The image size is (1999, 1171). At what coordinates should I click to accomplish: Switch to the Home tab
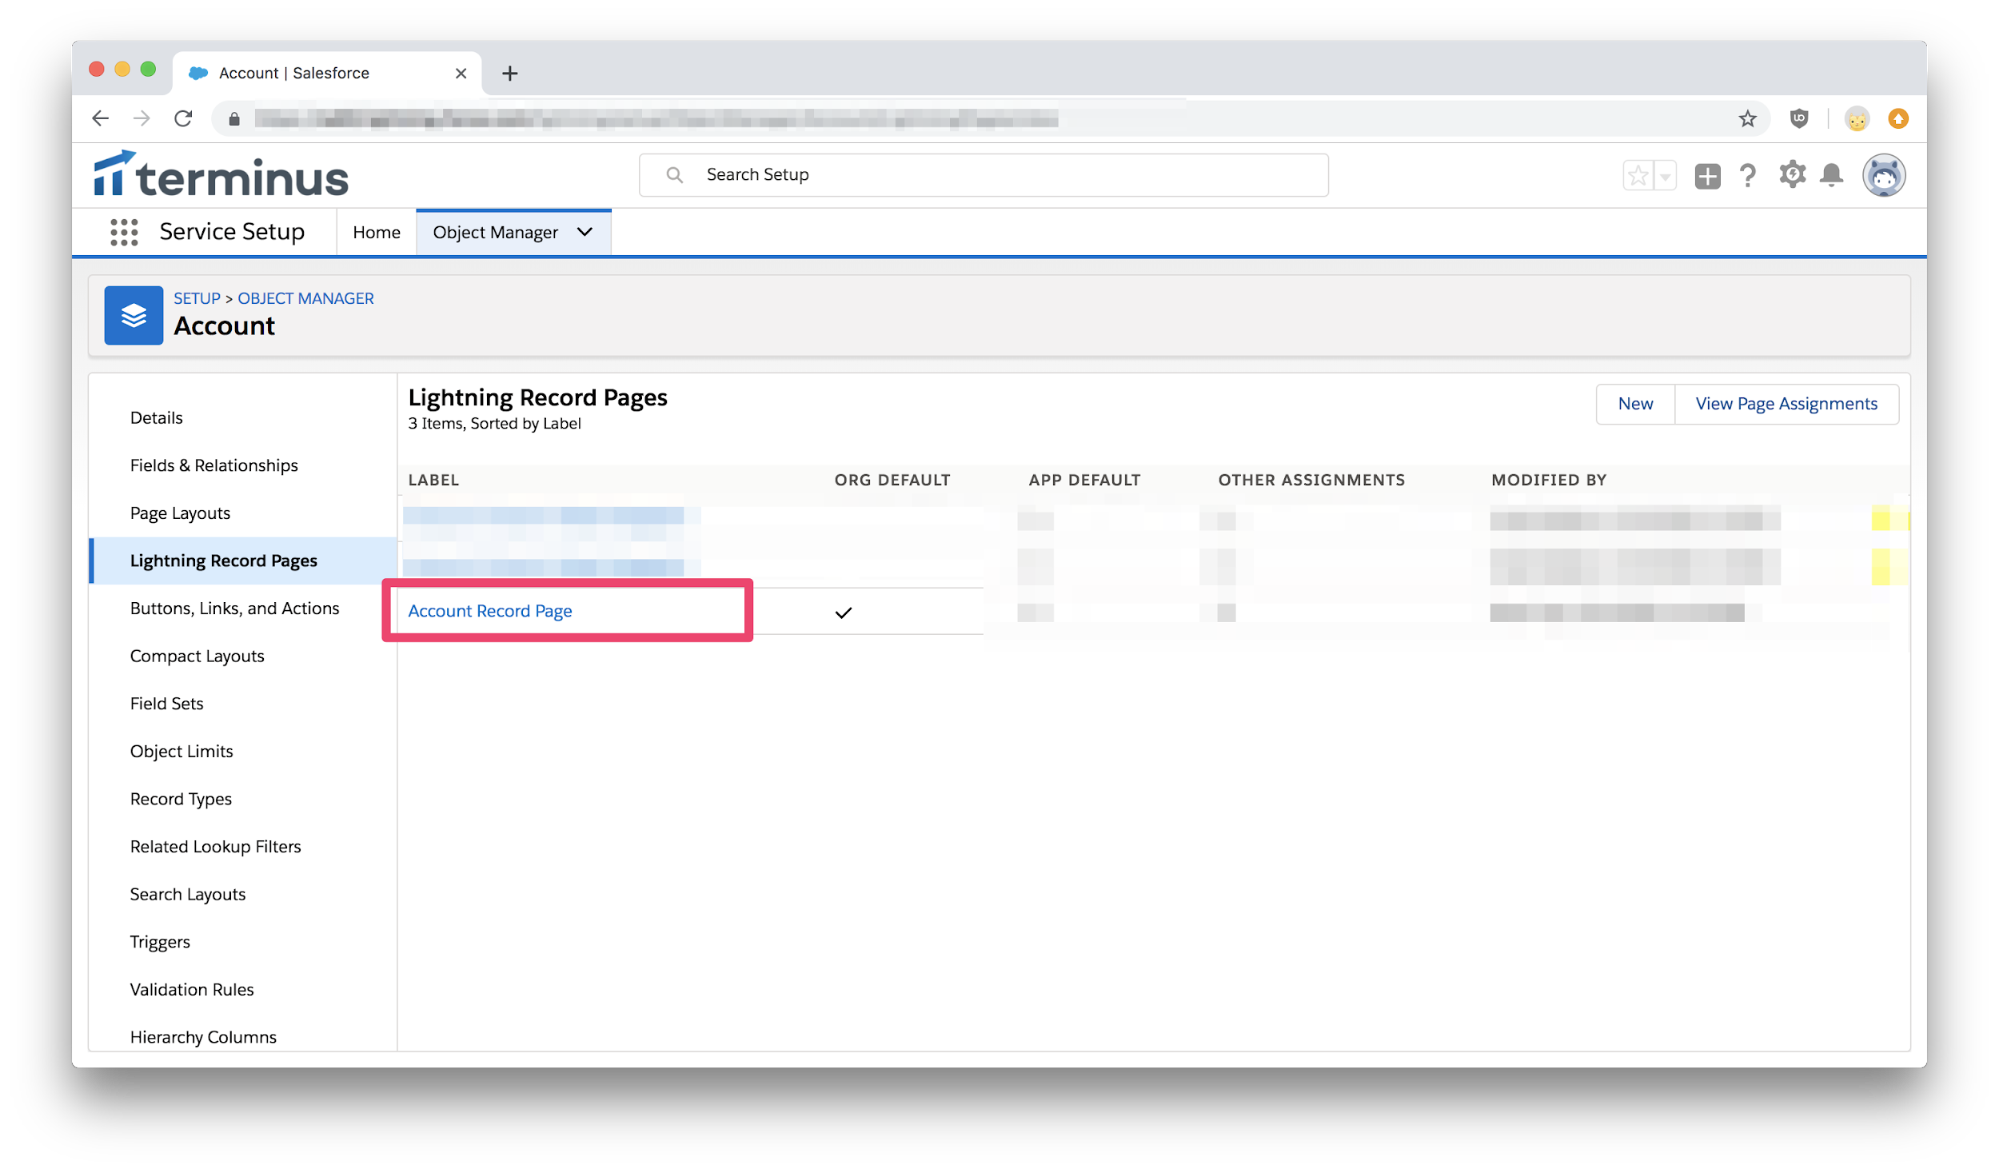click(376, 232)
